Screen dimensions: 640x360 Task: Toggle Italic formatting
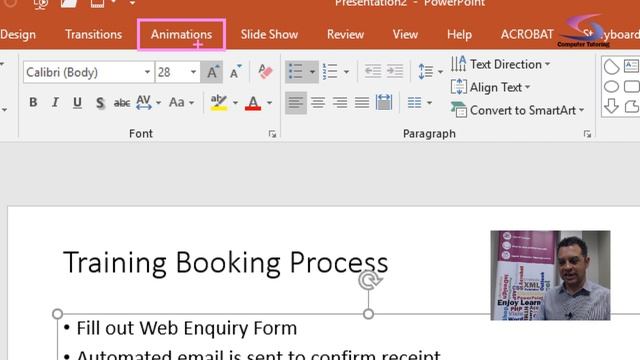tap(55, 102)
